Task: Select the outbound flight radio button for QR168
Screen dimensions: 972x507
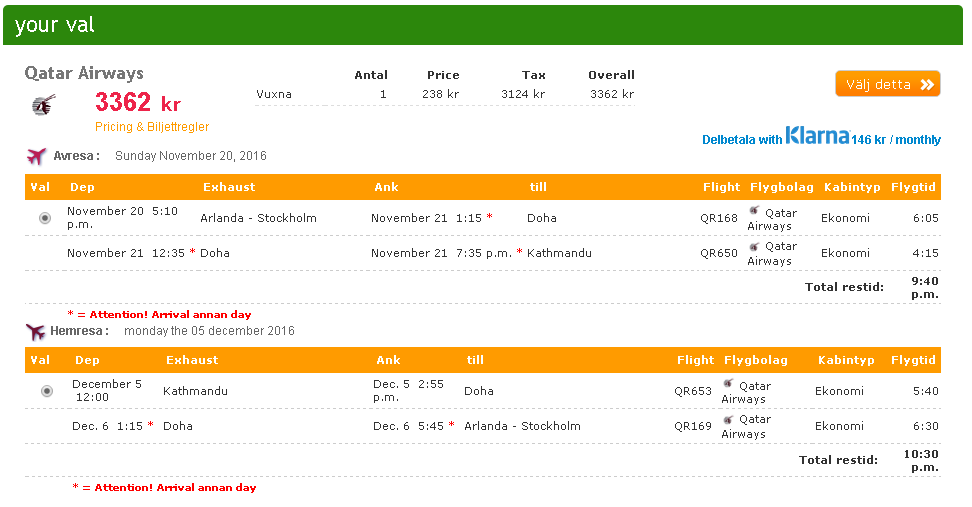Action: (45, 218)
